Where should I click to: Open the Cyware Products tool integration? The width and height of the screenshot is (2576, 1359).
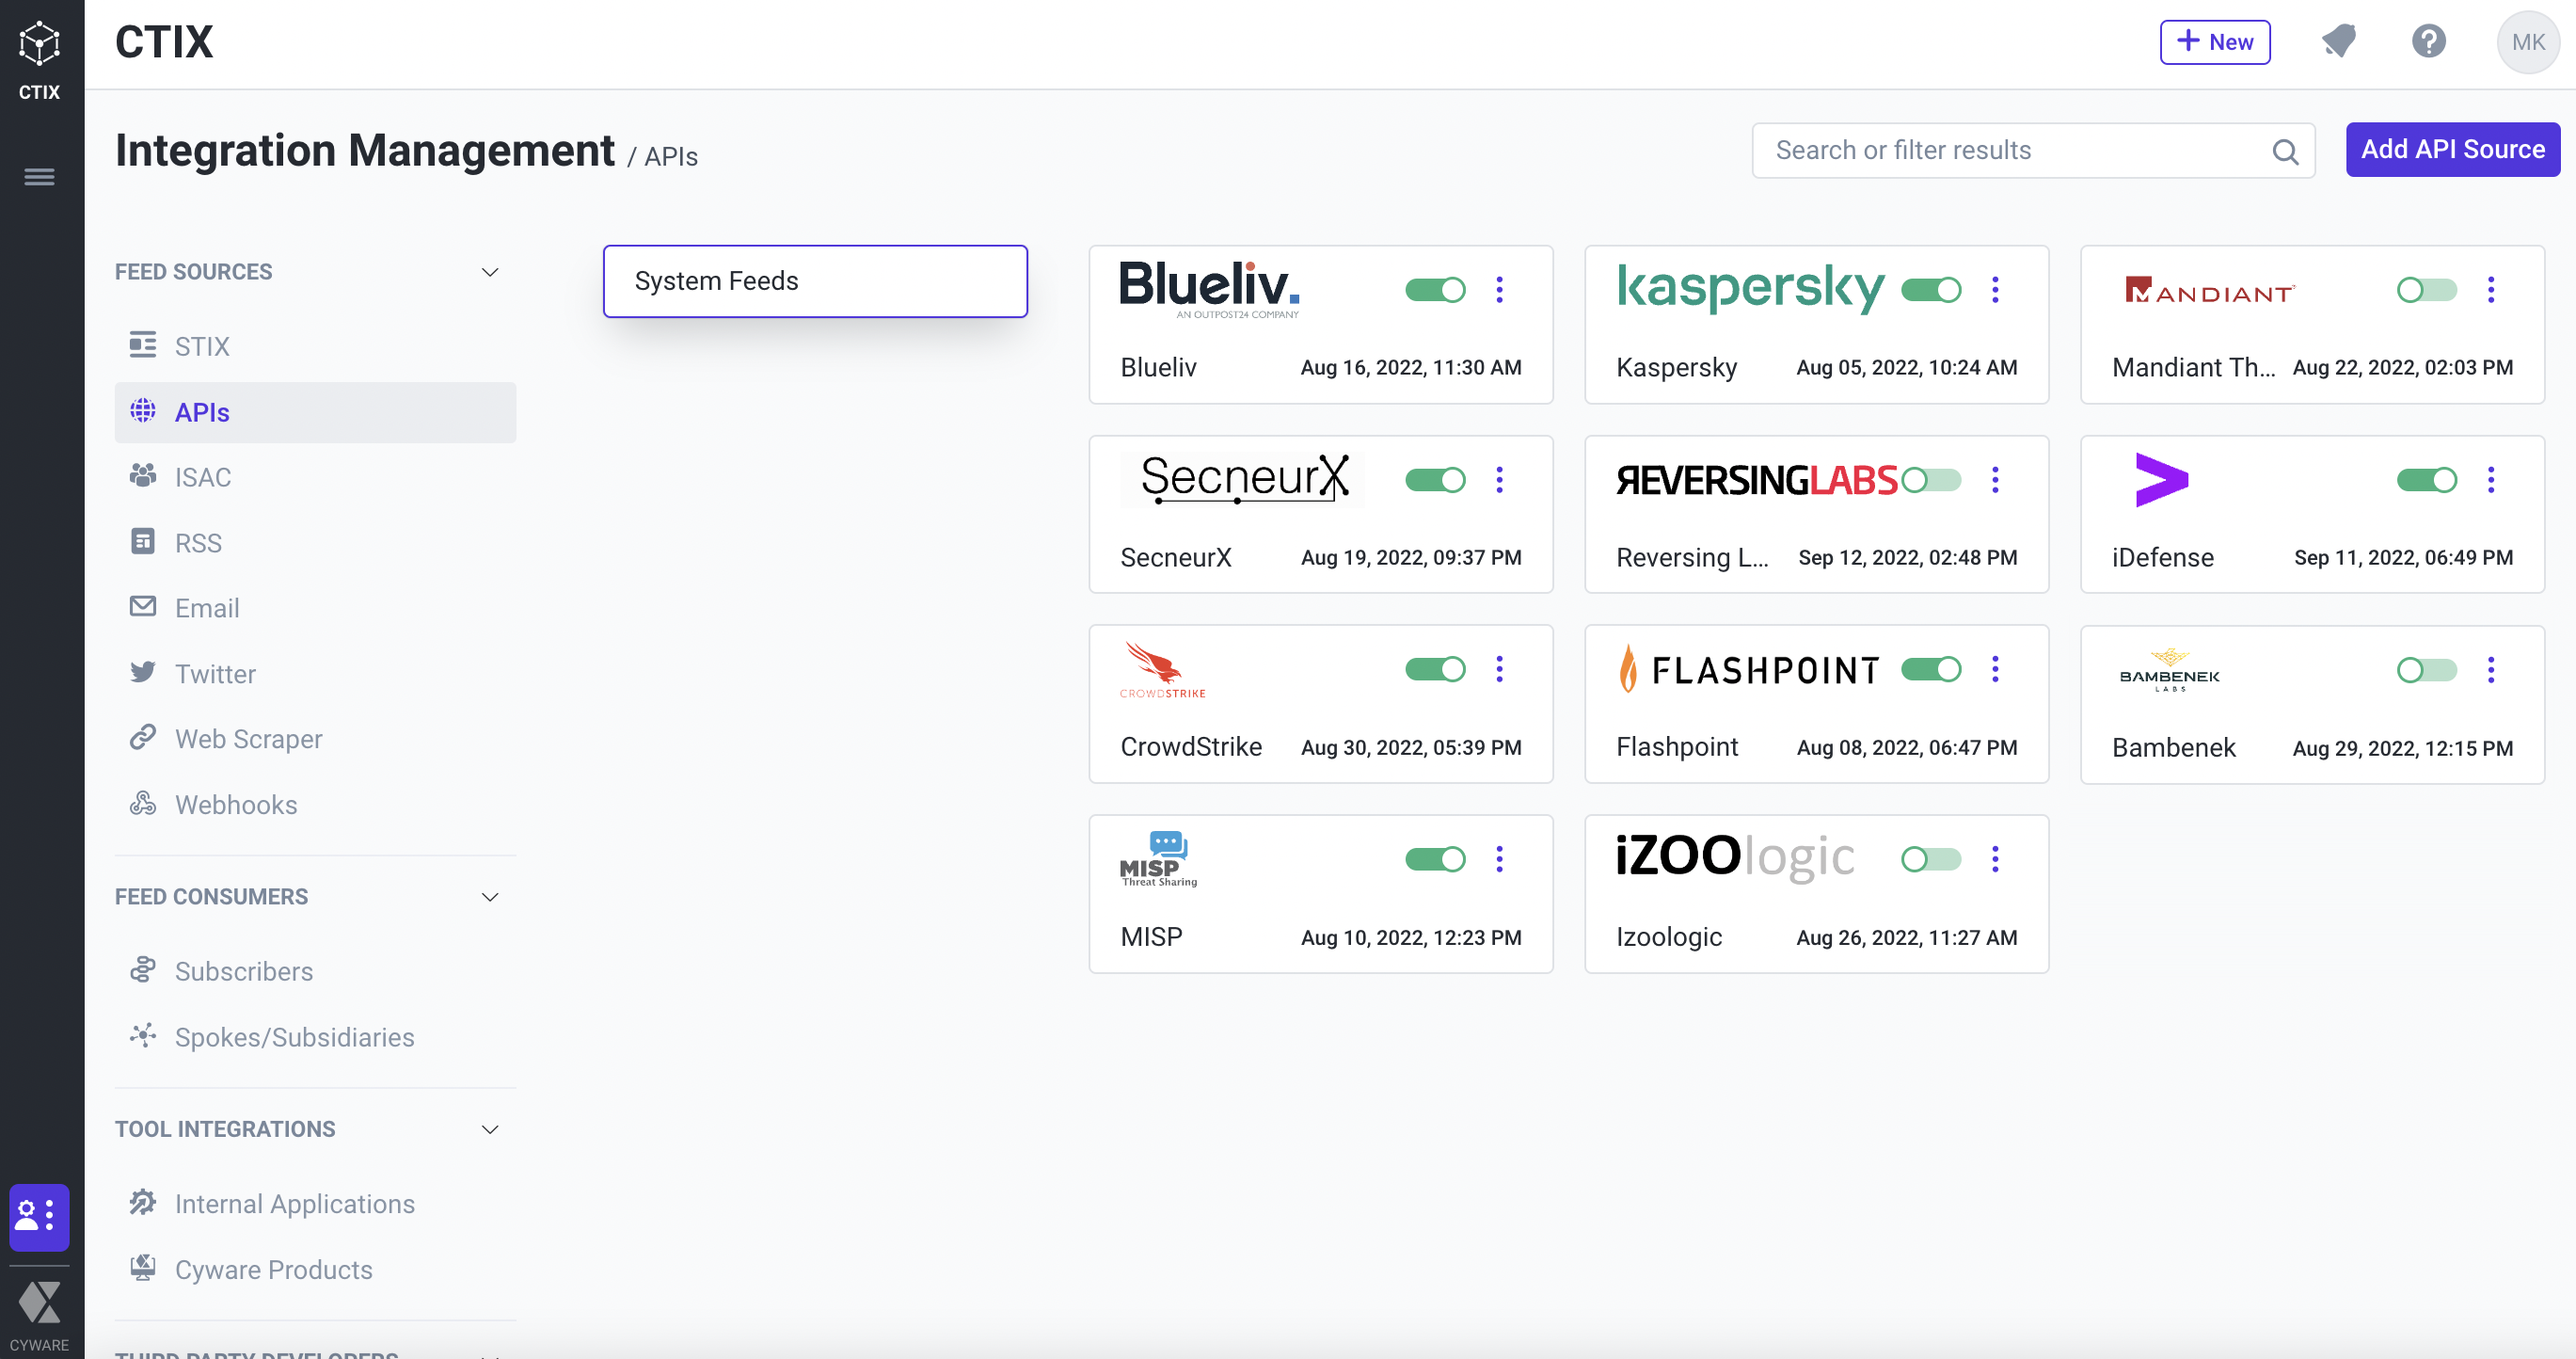tap(273, 1269)
